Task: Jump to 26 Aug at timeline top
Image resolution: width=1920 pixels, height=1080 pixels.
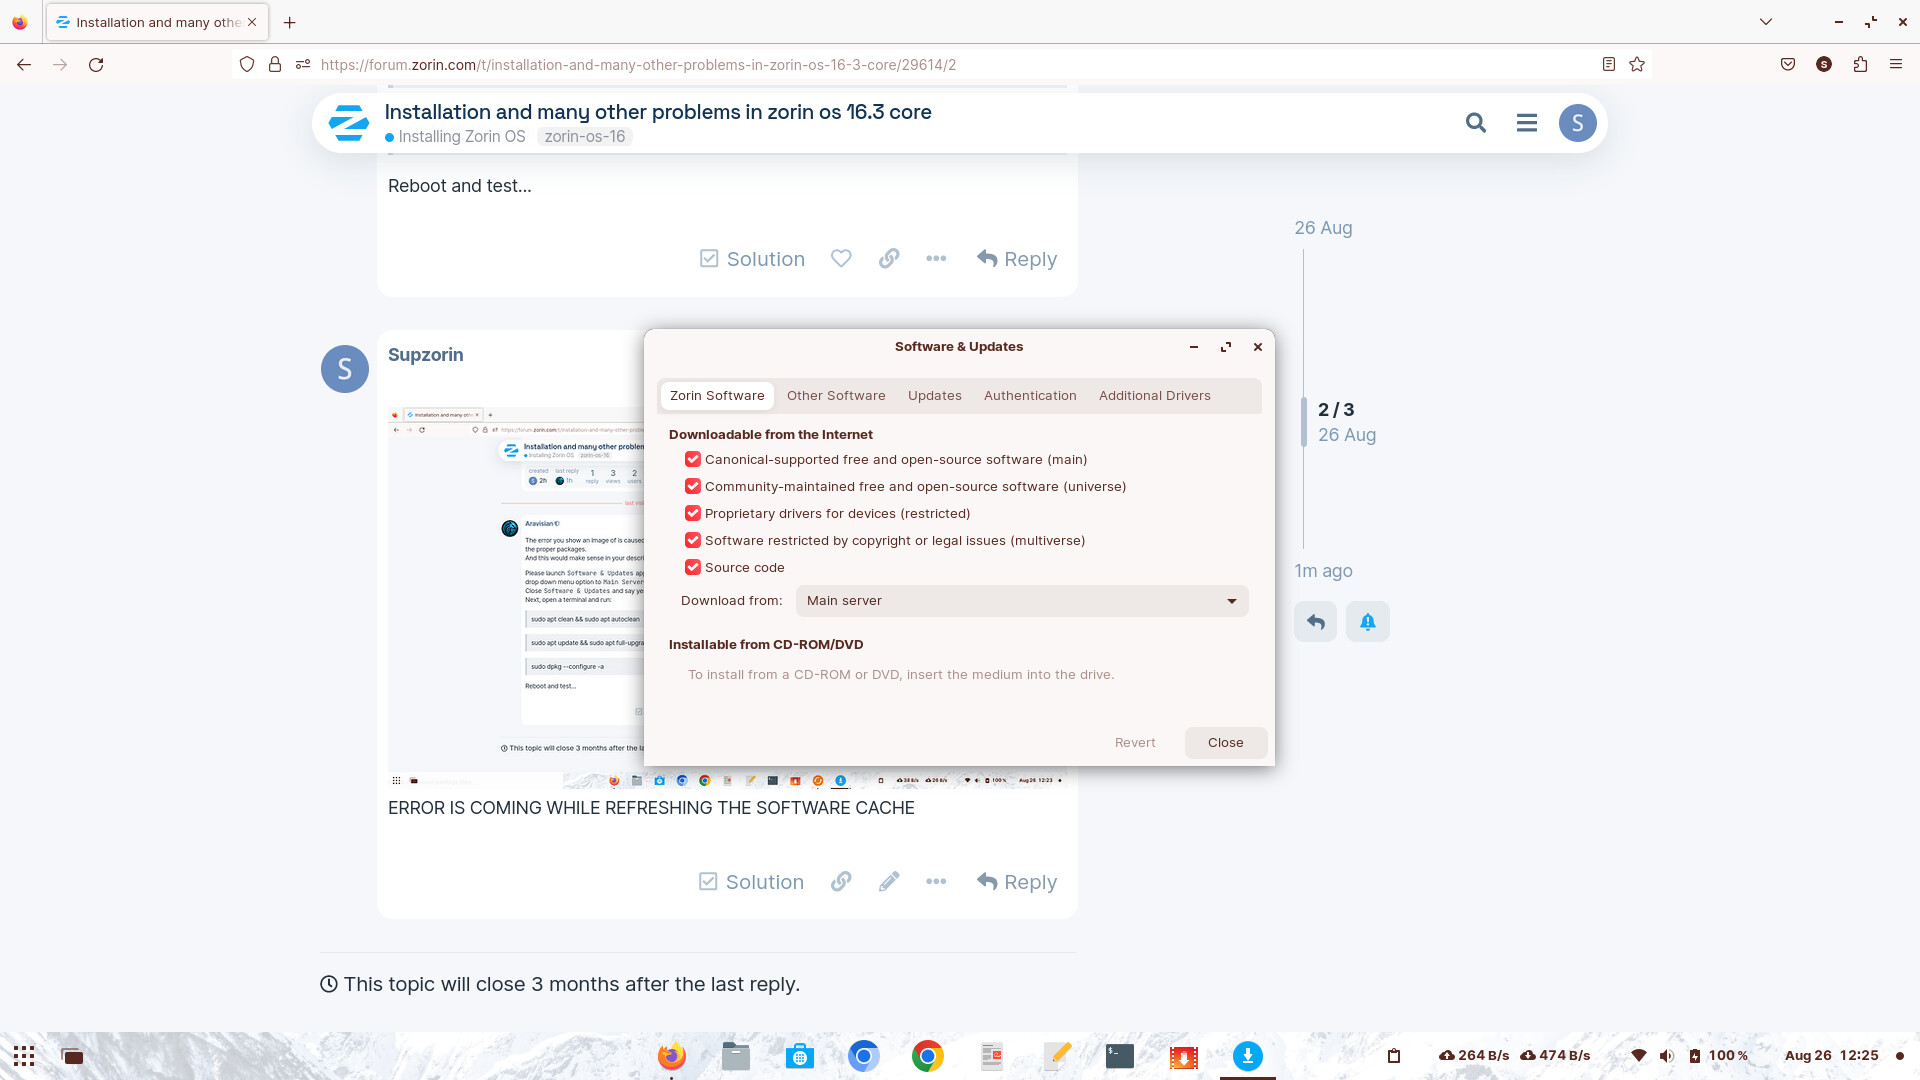Action: coord(1323,228)
